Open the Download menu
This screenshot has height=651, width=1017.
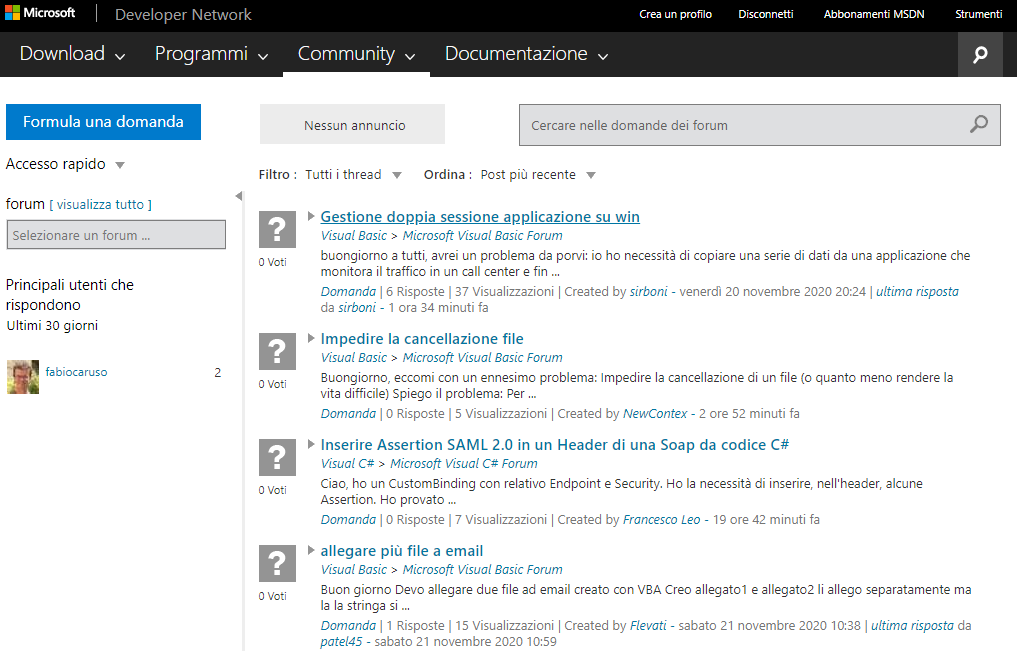click(x=72, y=54)
